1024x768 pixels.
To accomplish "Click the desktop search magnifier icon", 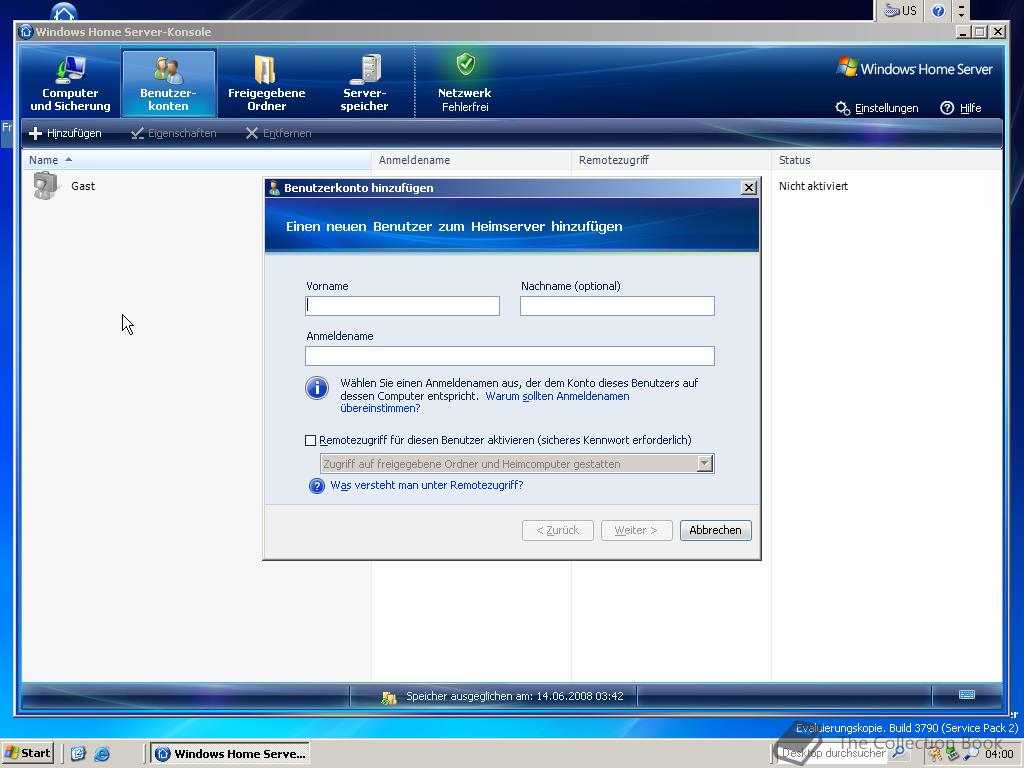I will [x=899, y=753].
